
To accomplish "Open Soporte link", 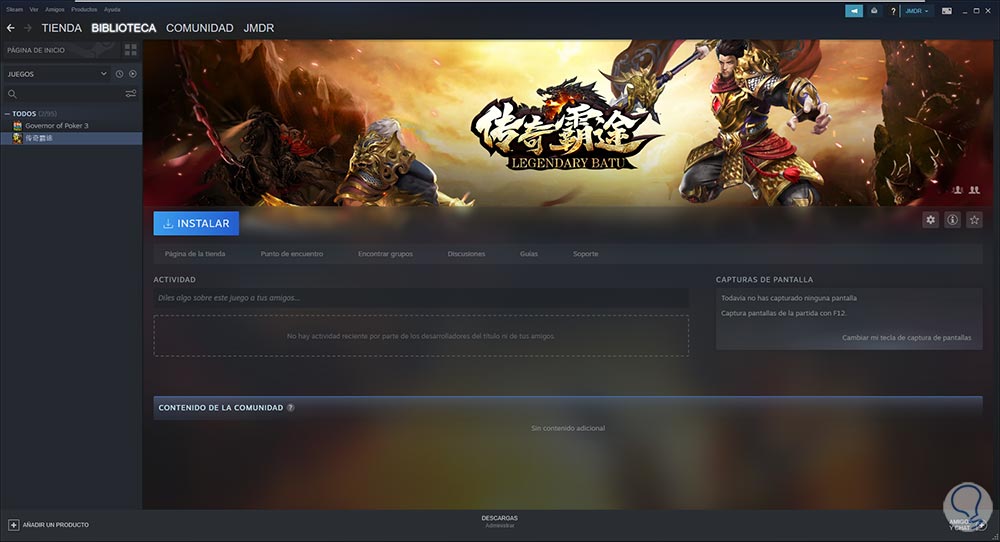I will (x=585, y=254).
